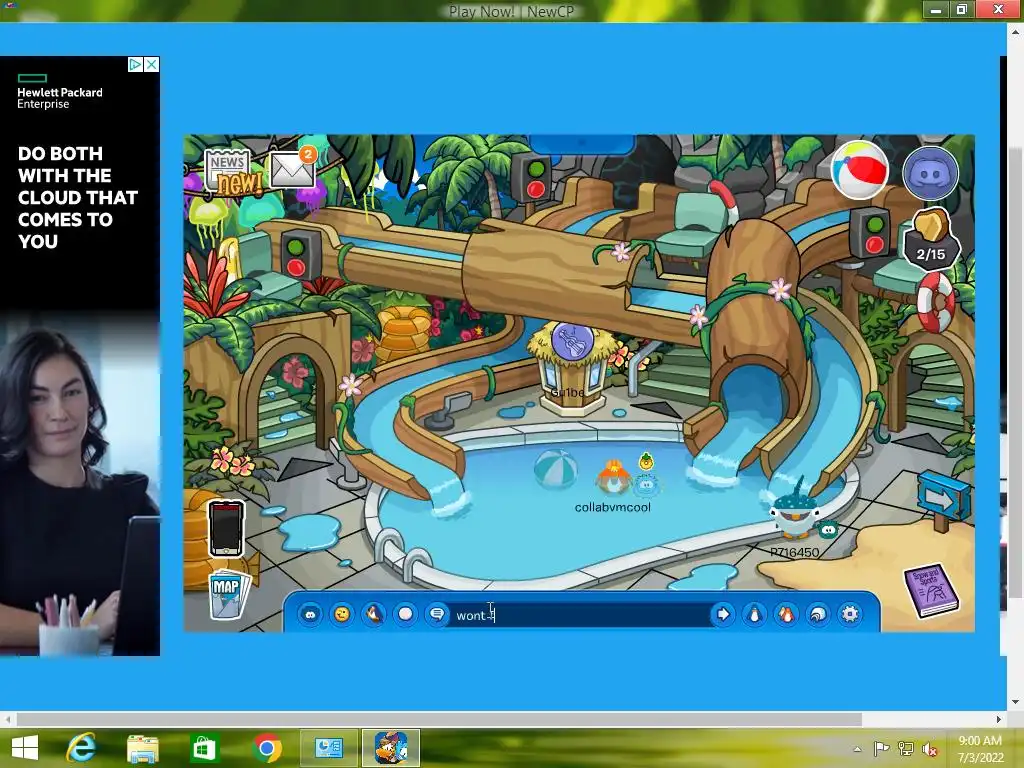This screenshot has height=768, width=1024.
Task: Open the Control Panel taskbar window
Action: [x=328, y=748]
